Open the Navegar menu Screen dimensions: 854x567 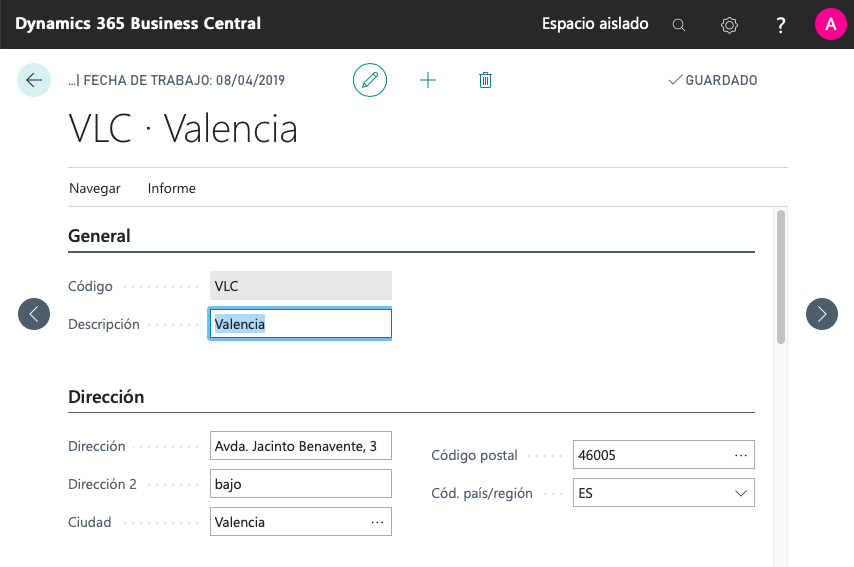[x=95, y=188]
